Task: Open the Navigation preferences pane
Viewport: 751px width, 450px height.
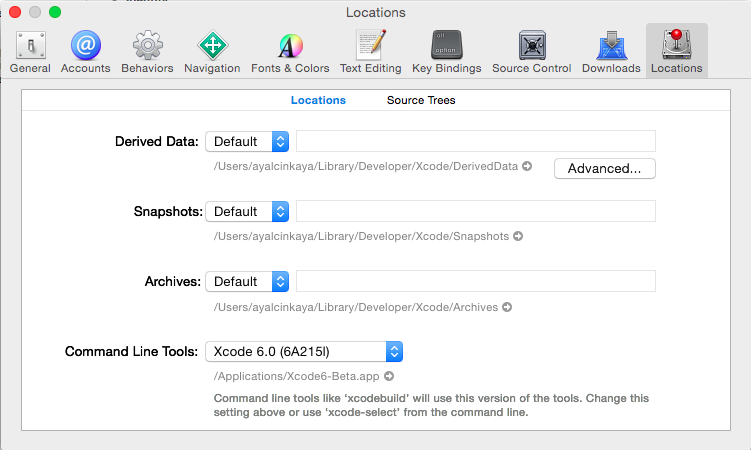Action: (x=212, y=52)
